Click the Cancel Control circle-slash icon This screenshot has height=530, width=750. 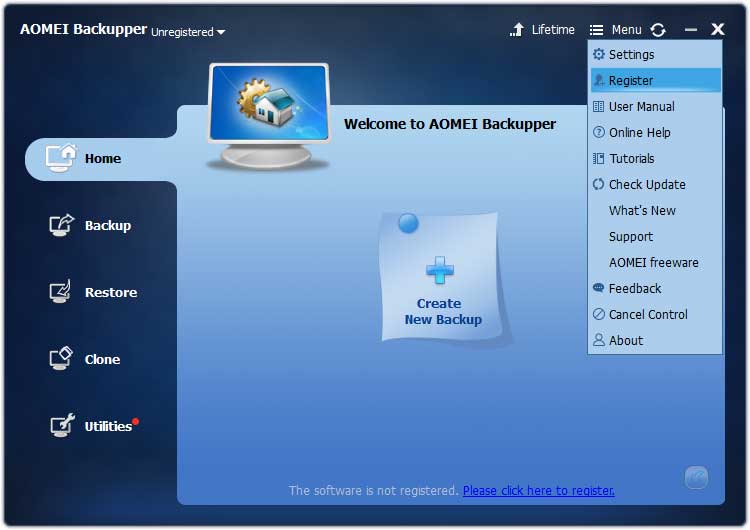[x=599, y=314]
